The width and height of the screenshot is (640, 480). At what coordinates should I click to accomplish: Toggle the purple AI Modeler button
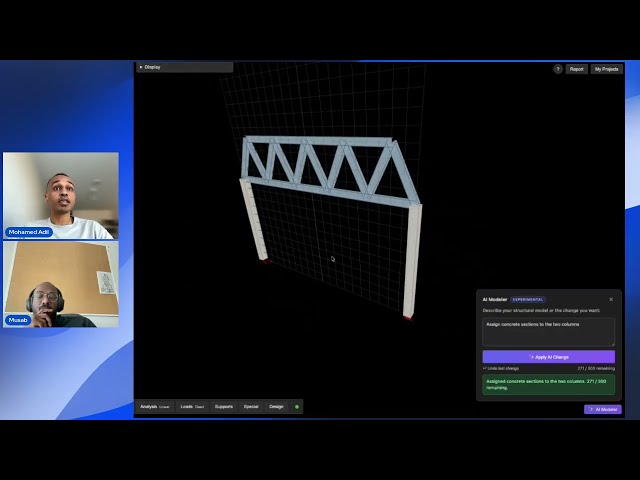[x=602, y=409]
